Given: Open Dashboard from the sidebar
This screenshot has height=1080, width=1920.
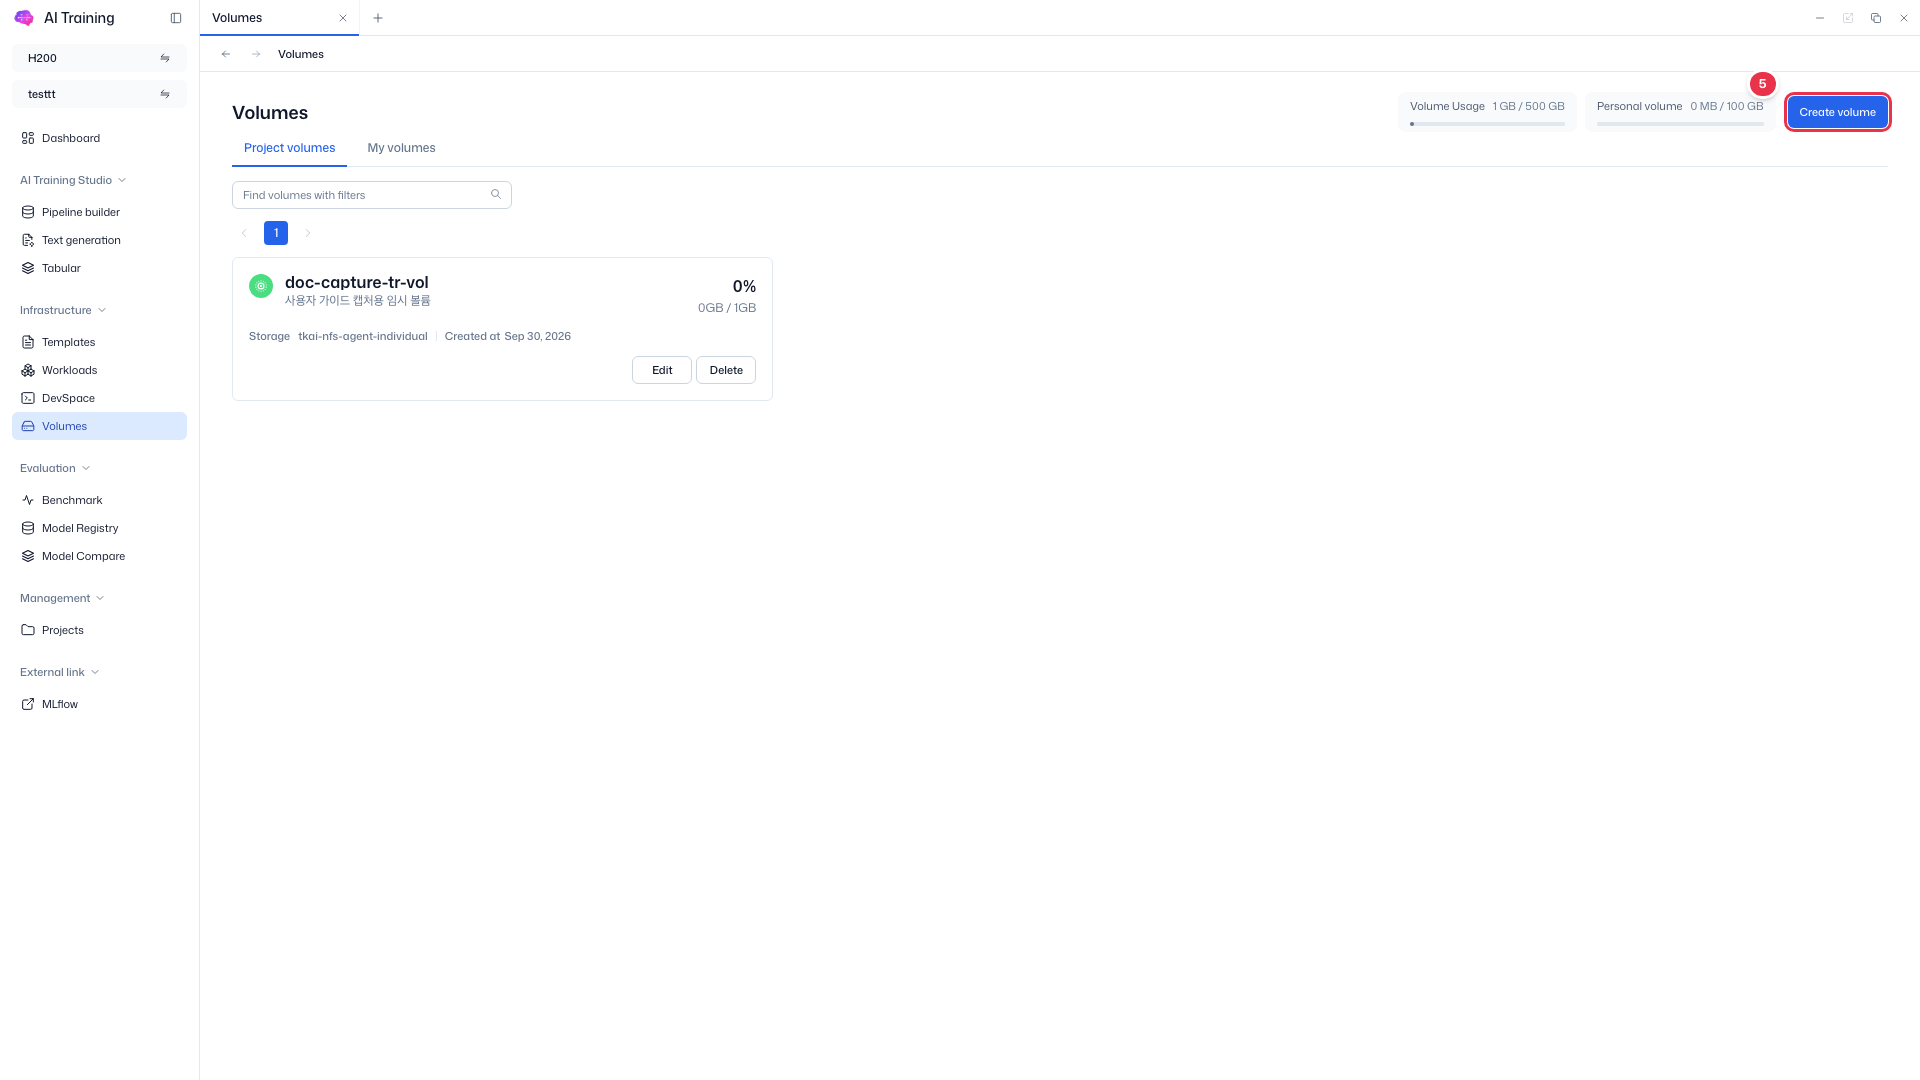Looking at the screenshot, I should click(x=99, y=138).
